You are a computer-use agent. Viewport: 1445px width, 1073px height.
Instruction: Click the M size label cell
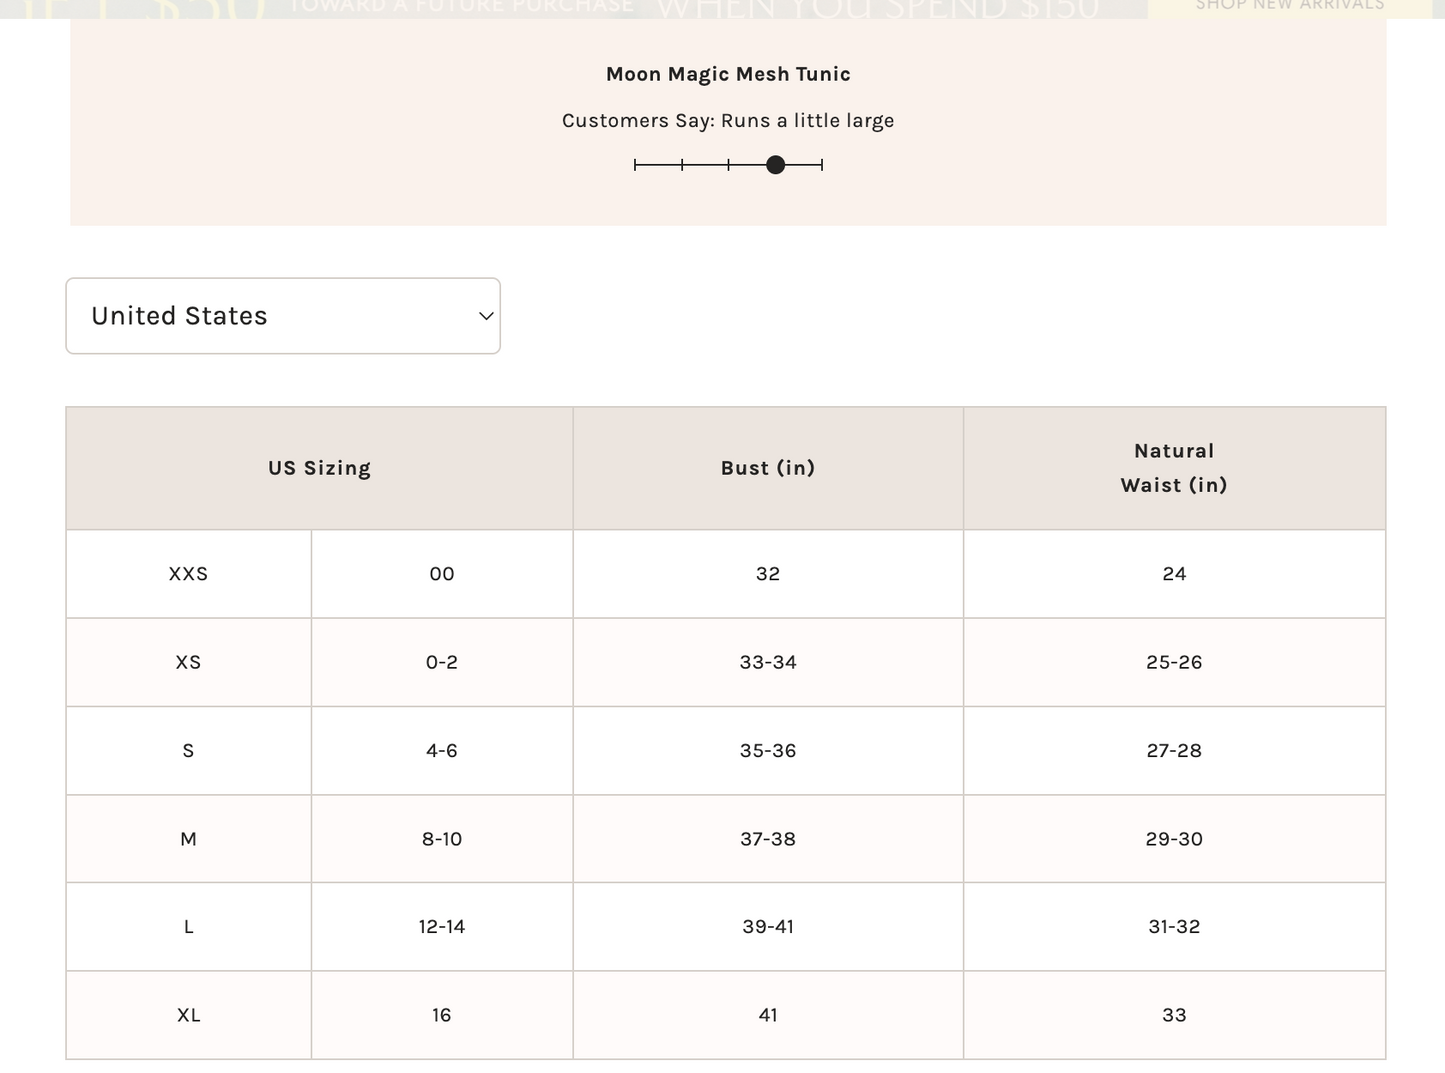coord(188,839)
